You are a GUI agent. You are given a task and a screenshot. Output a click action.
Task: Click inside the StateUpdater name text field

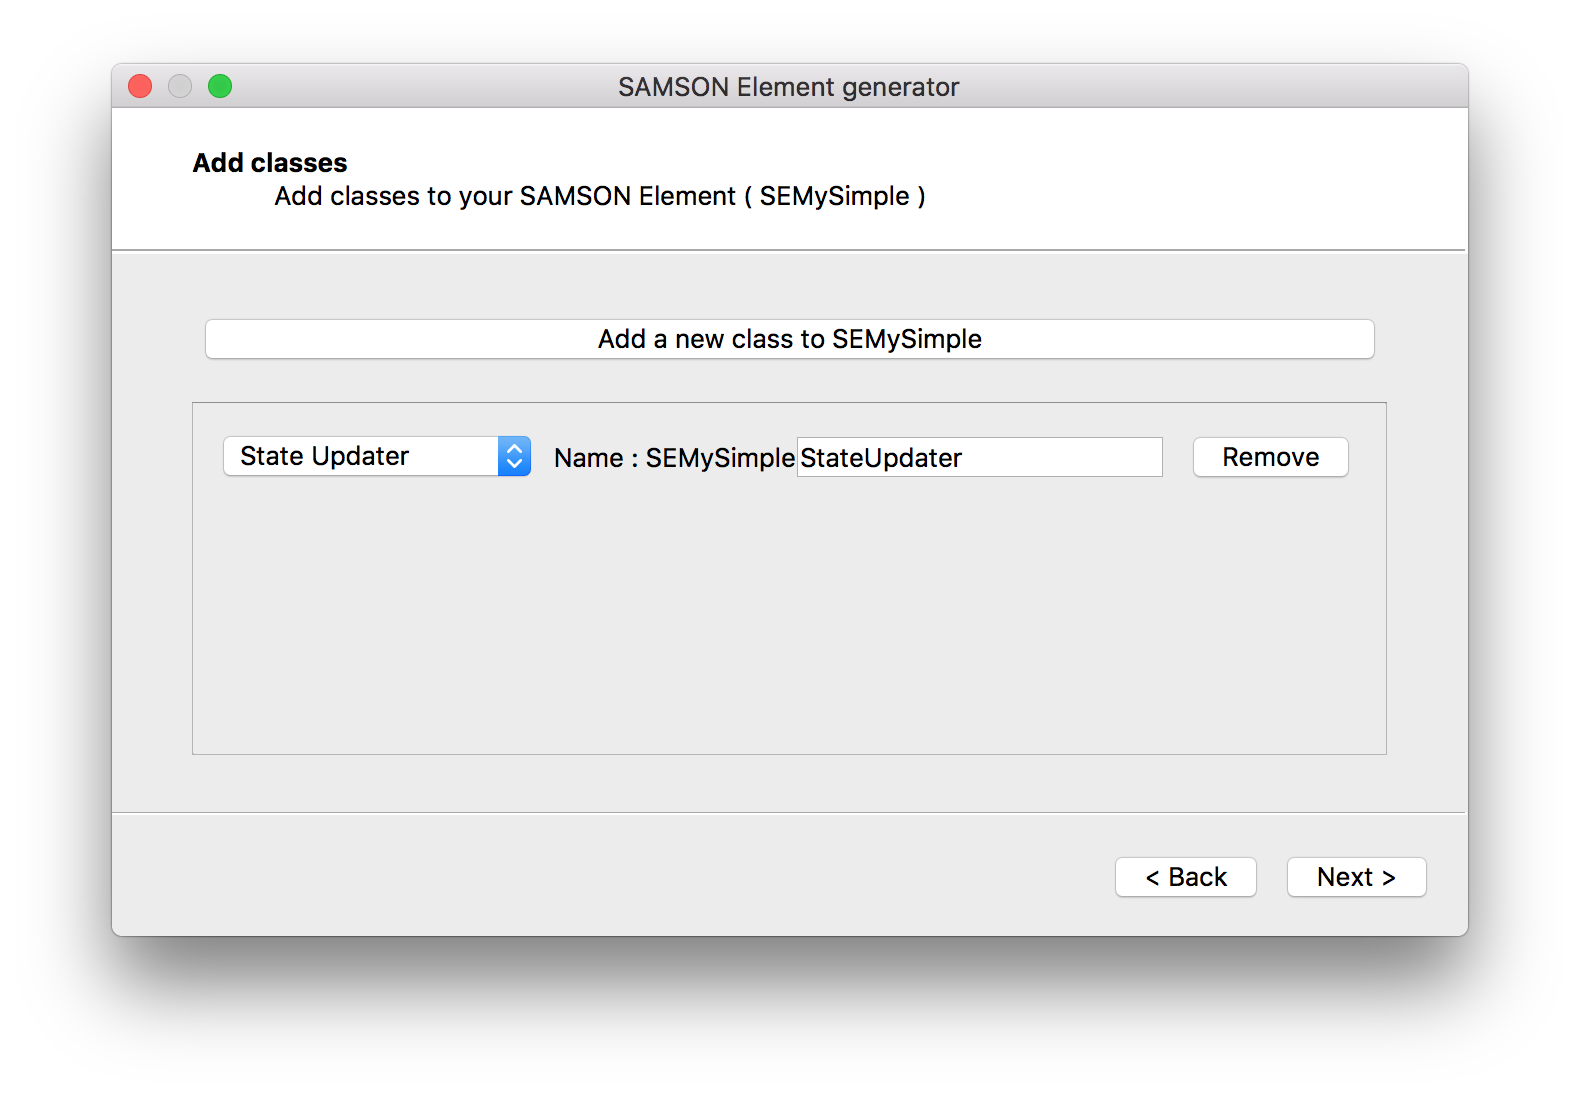(x=978, y=457)
